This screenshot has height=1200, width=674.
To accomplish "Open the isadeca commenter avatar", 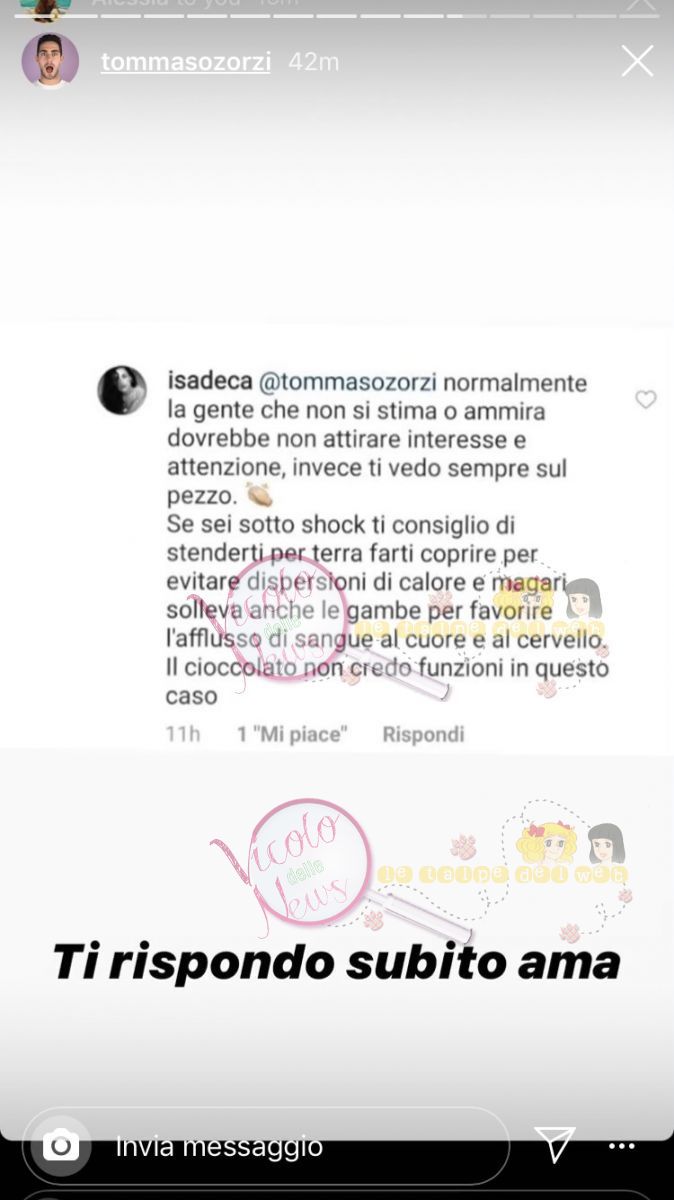I will (x=122, y=390).
